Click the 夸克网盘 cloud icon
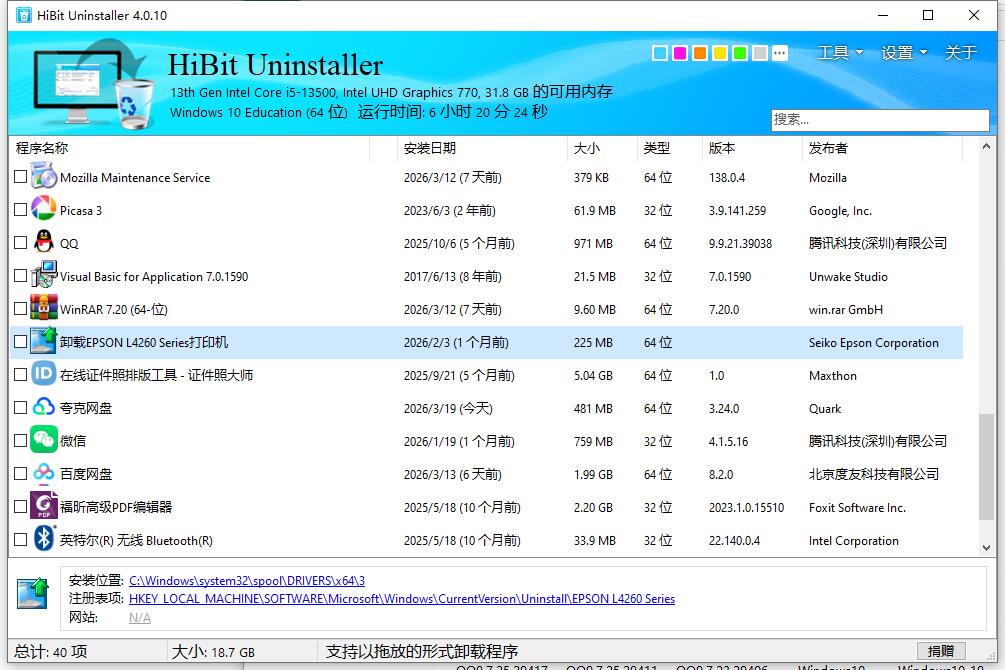Image resolution: width=1005 pixels, height=670 pixels. pos(44,406)
